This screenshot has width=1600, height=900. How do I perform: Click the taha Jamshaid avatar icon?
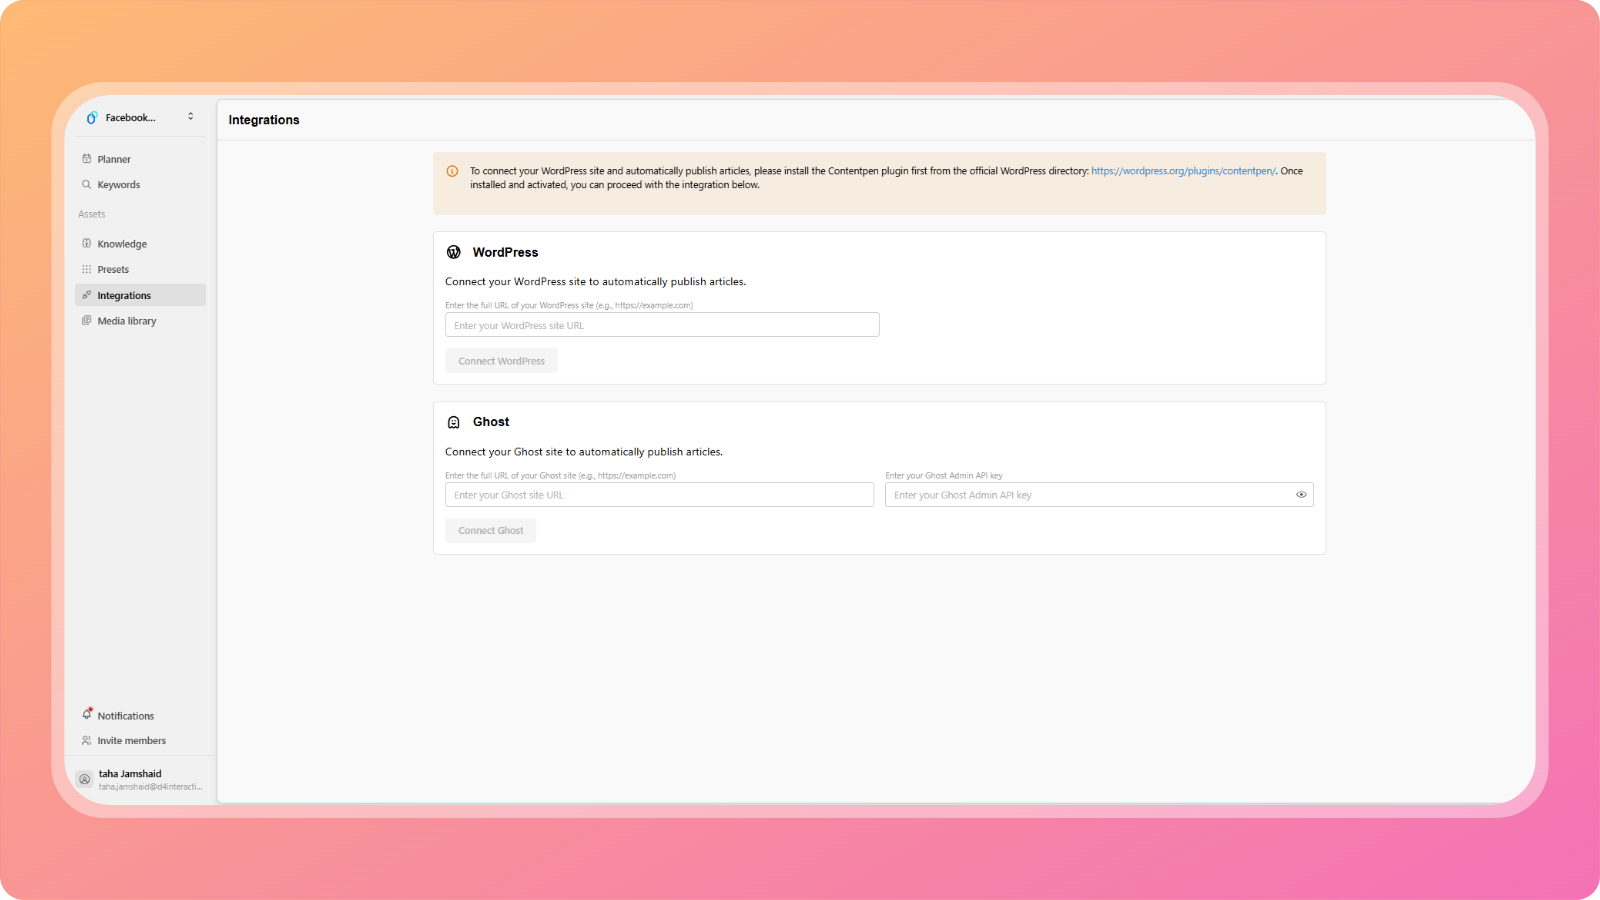click(85, 779)
